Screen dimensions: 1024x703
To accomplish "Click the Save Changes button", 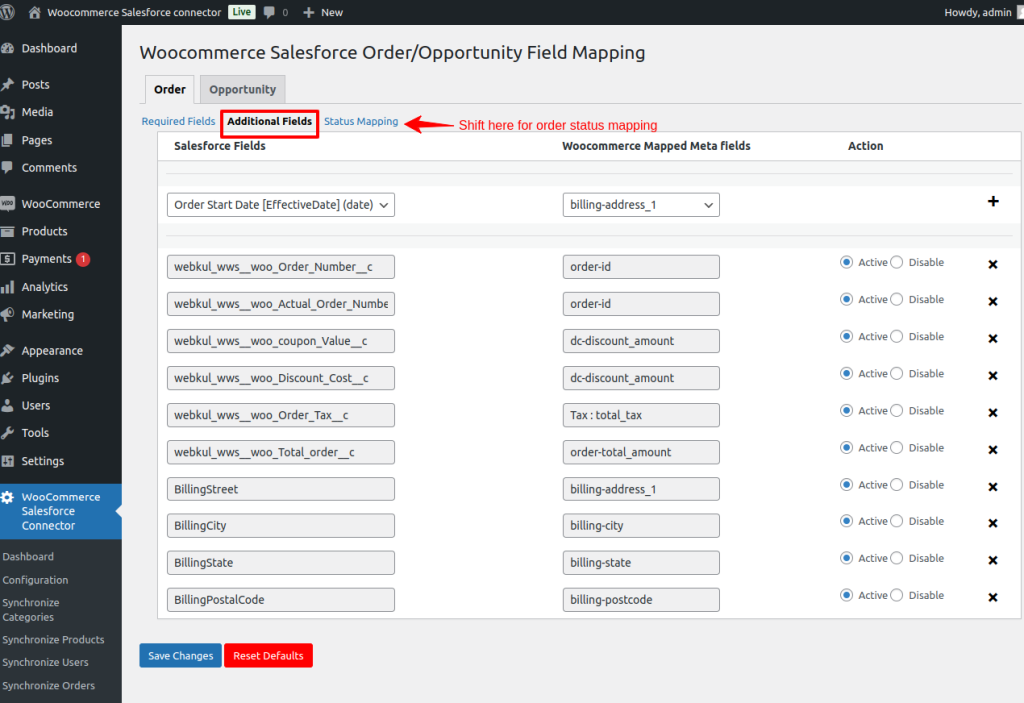I will (180, 656).
